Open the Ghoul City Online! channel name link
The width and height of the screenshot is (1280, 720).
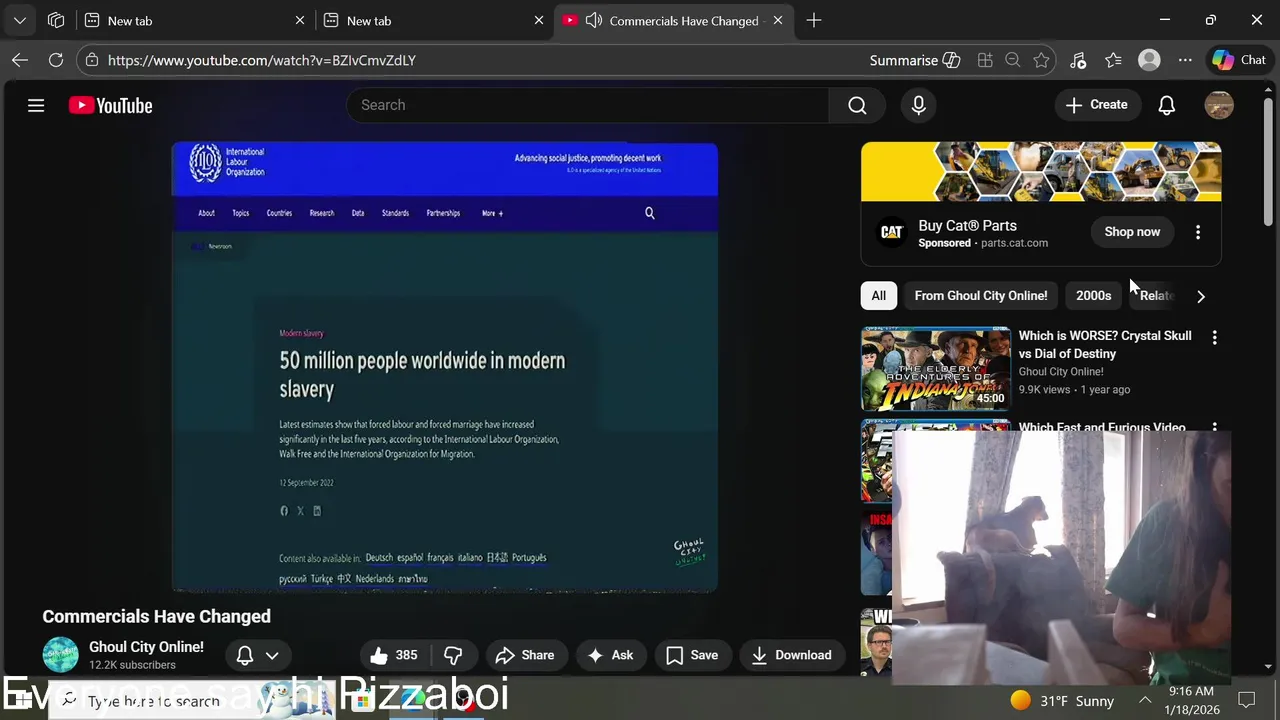point(146,647)
